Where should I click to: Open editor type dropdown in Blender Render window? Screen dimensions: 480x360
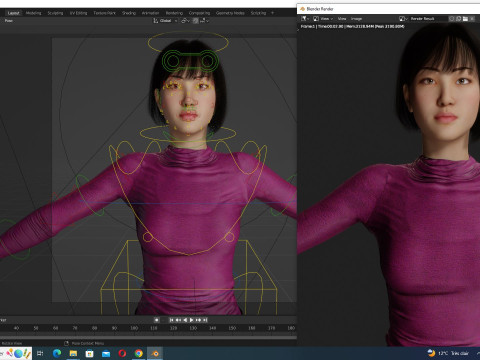click(x=305, y=19)
